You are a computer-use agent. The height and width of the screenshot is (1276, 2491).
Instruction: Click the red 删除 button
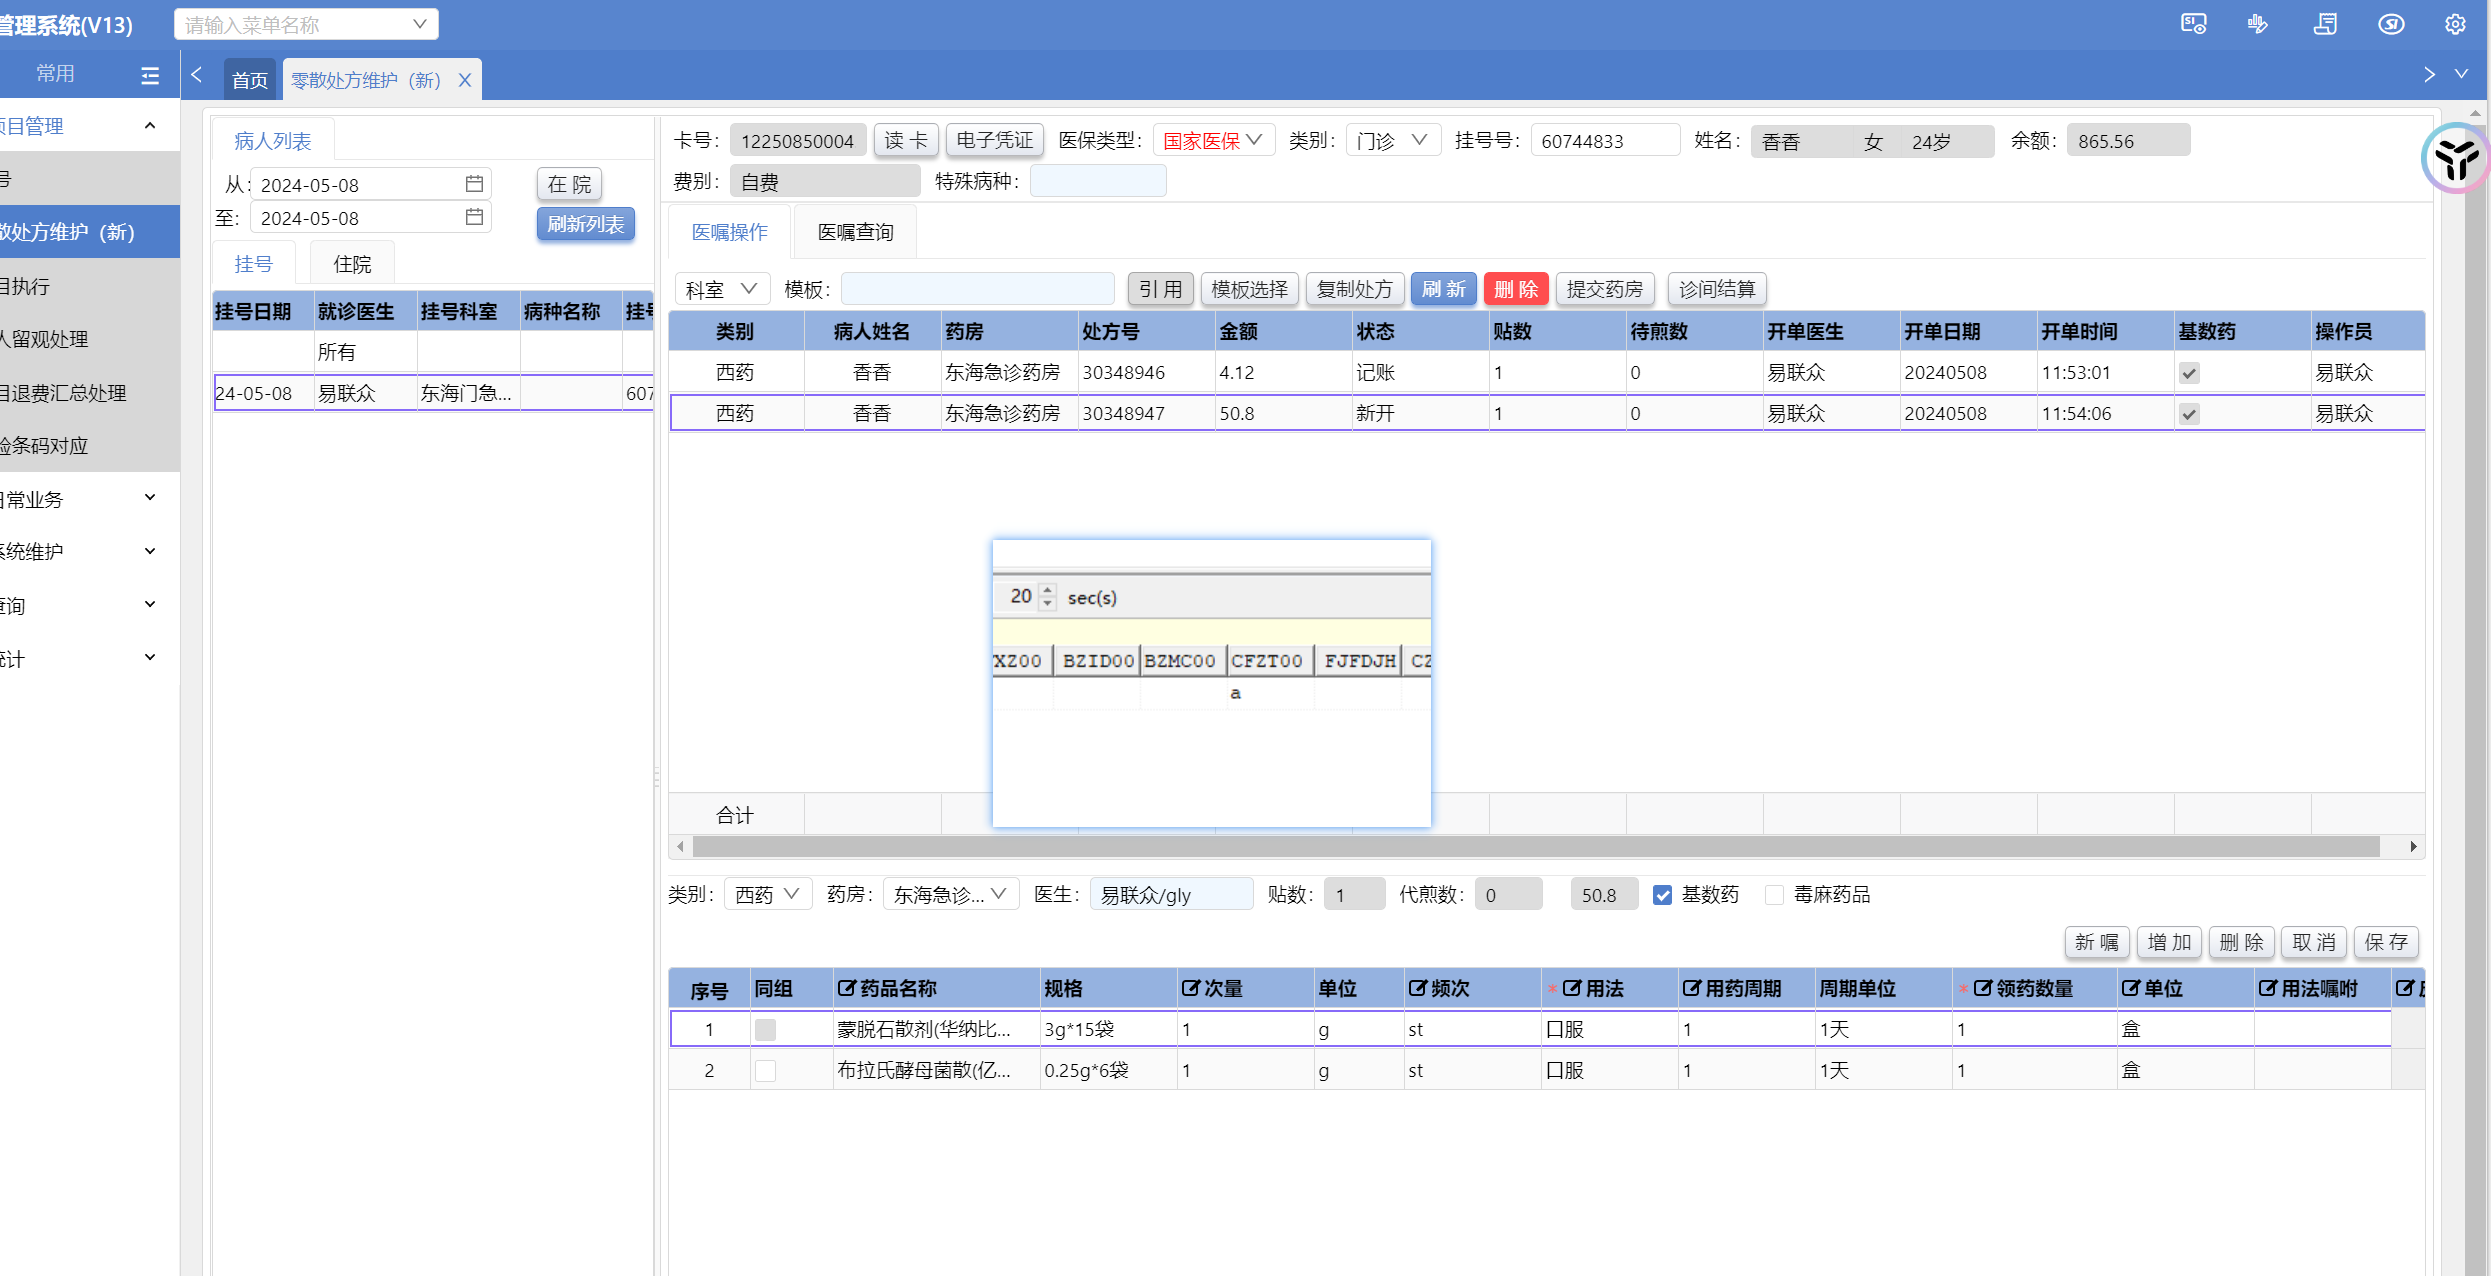click(x=1515, y=289)
